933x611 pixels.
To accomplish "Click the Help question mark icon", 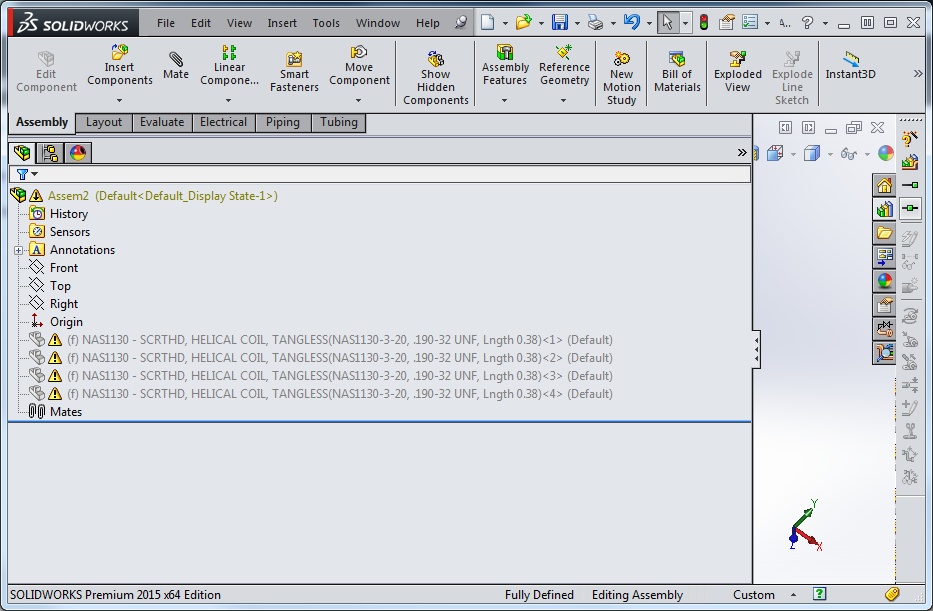I will [807, 23].
